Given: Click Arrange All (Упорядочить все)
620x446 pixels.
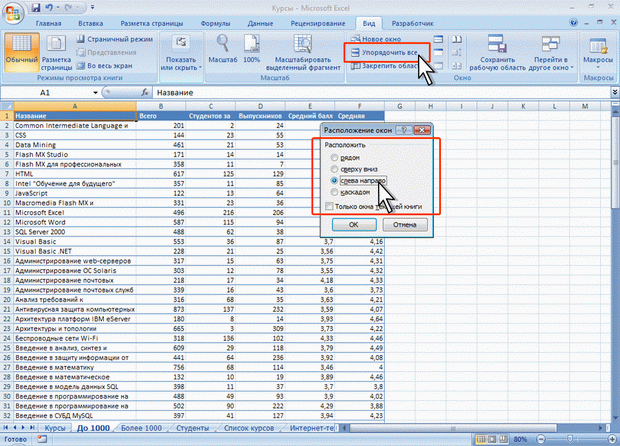Looking at the screenshot, I should coord(384,52).
